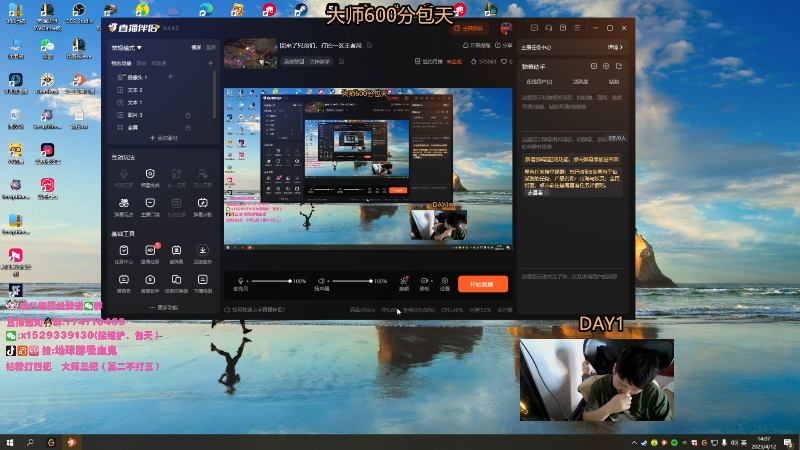Open the gift box interactive tool

point(177,208)
